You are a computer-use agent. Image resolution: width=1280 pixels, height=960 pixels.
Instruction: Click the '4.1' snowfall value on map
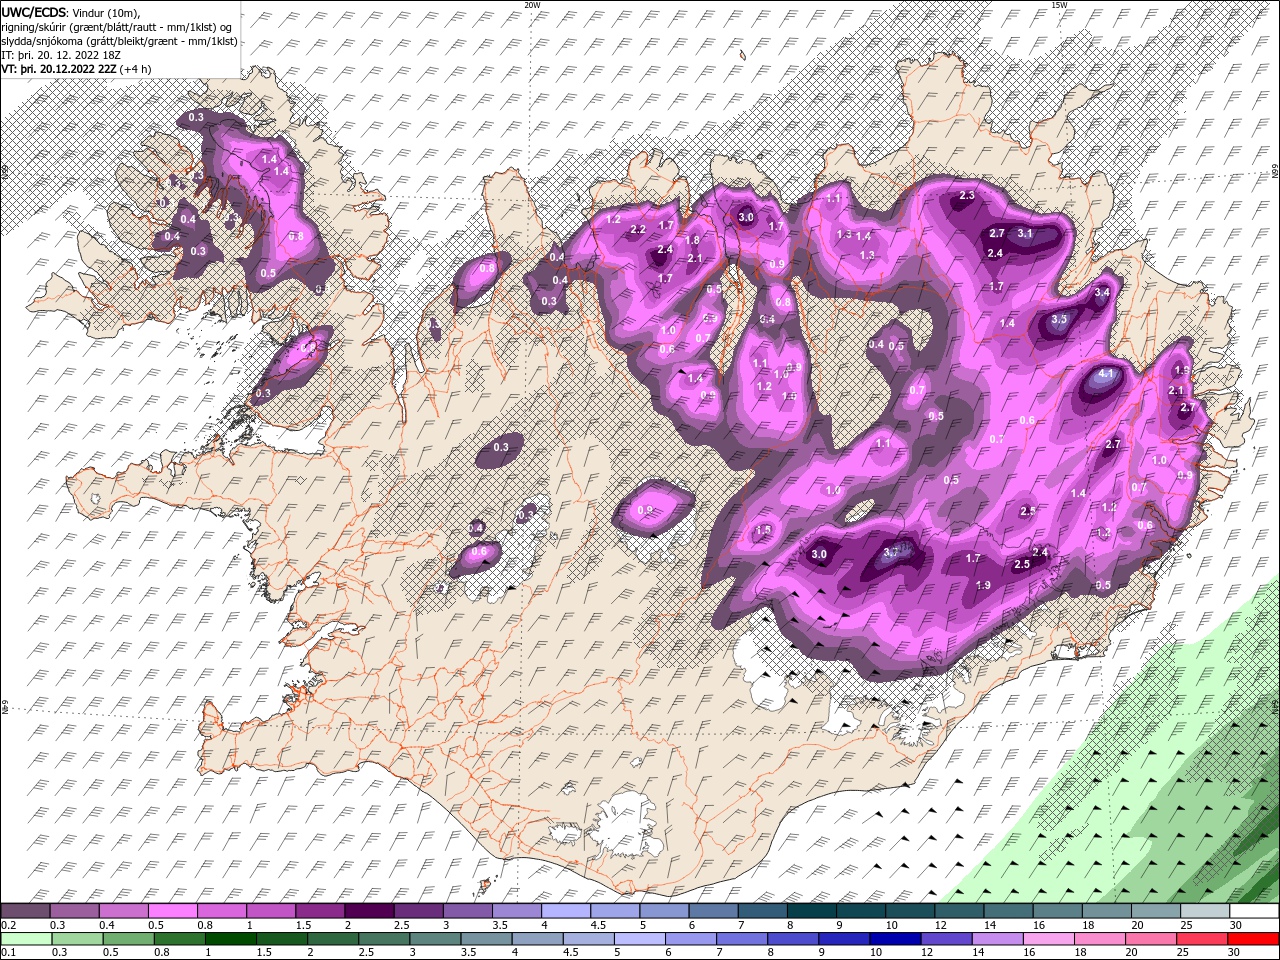1106,373
